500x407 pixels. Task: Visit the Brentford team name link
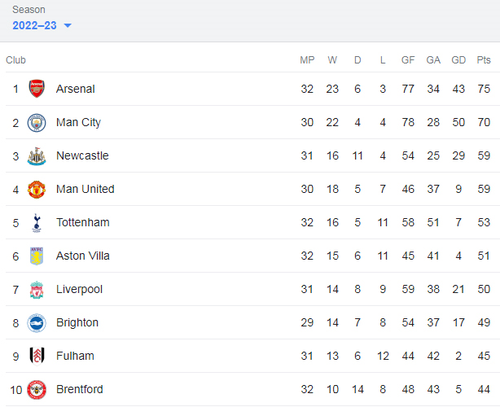[x=80, y=389]
